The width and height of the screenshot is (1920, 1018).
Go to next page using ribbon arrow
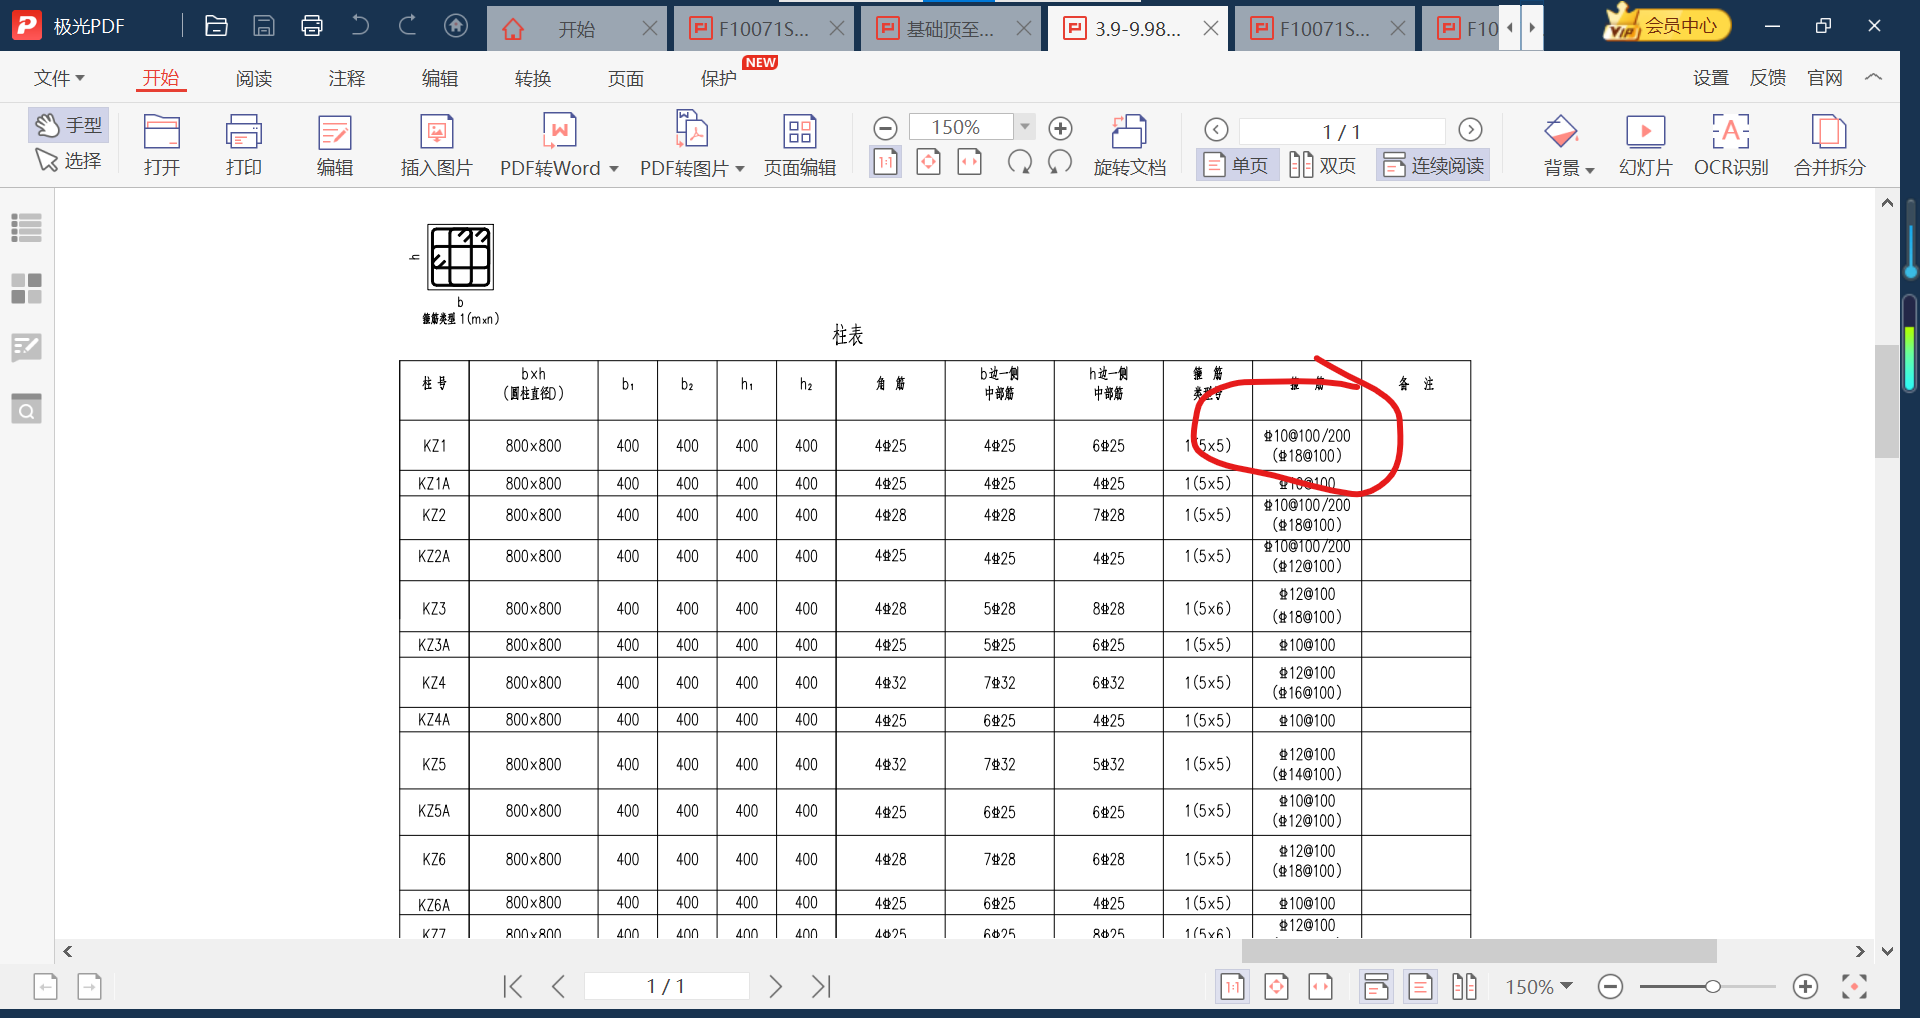click(x=1470, y=130)
